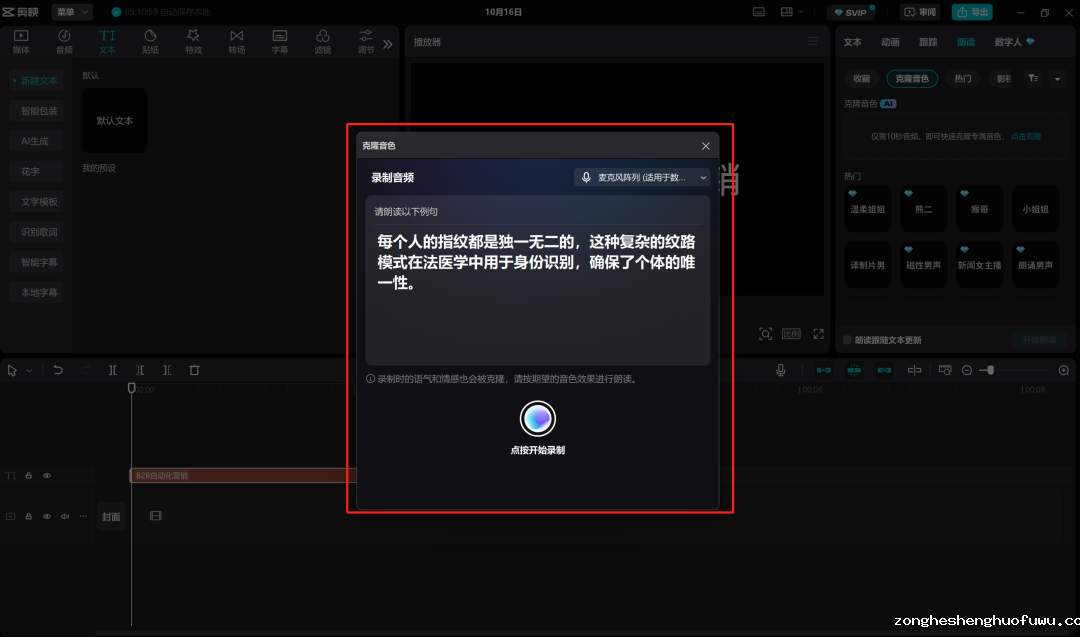Close the 克隆音色 dialog
1080x637 pixels.
point(705,146)
